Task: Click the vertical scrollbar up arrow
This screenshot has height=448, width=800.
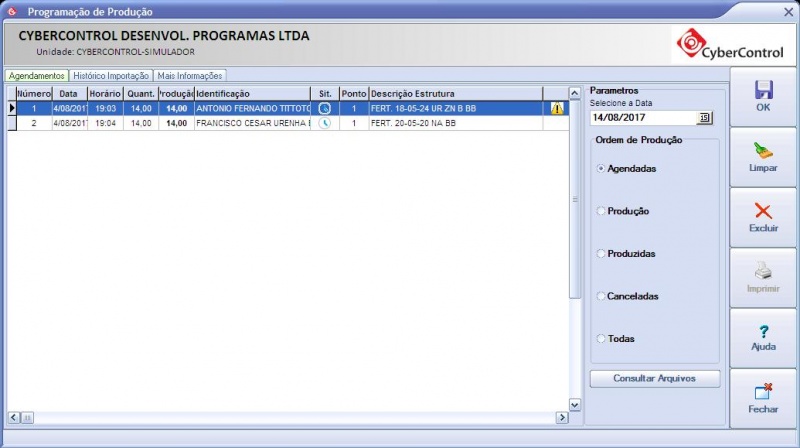Action: [x=575, y=93]
